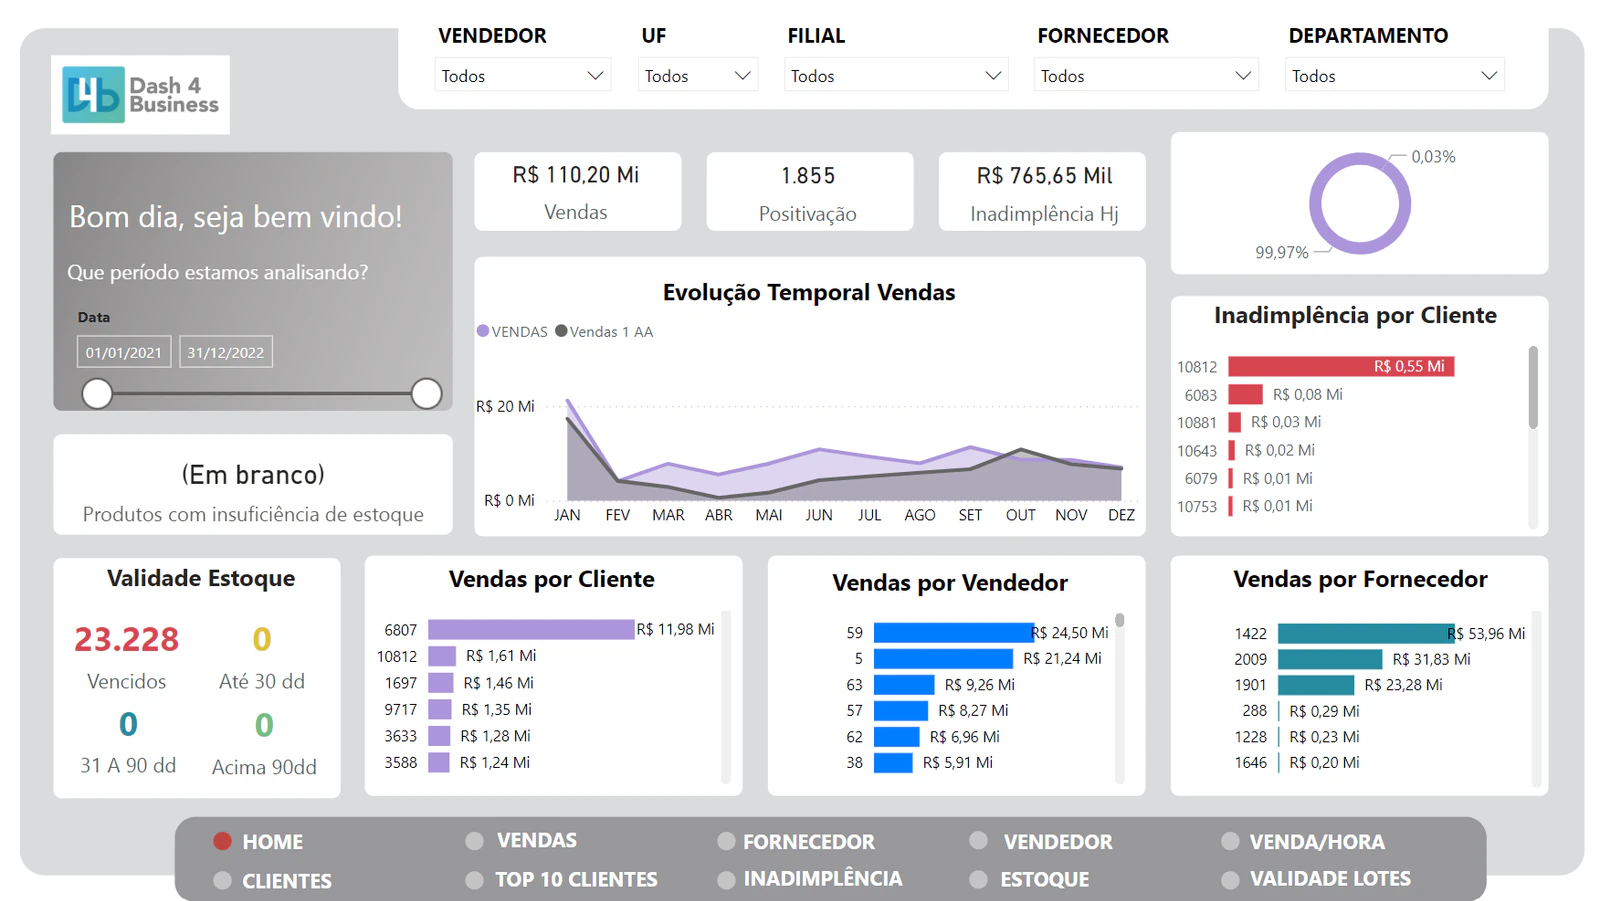Viewport: 1600px width, 901px height.
Task: Click the Vendas 1 AA legend marker
Action: point(561,331)
